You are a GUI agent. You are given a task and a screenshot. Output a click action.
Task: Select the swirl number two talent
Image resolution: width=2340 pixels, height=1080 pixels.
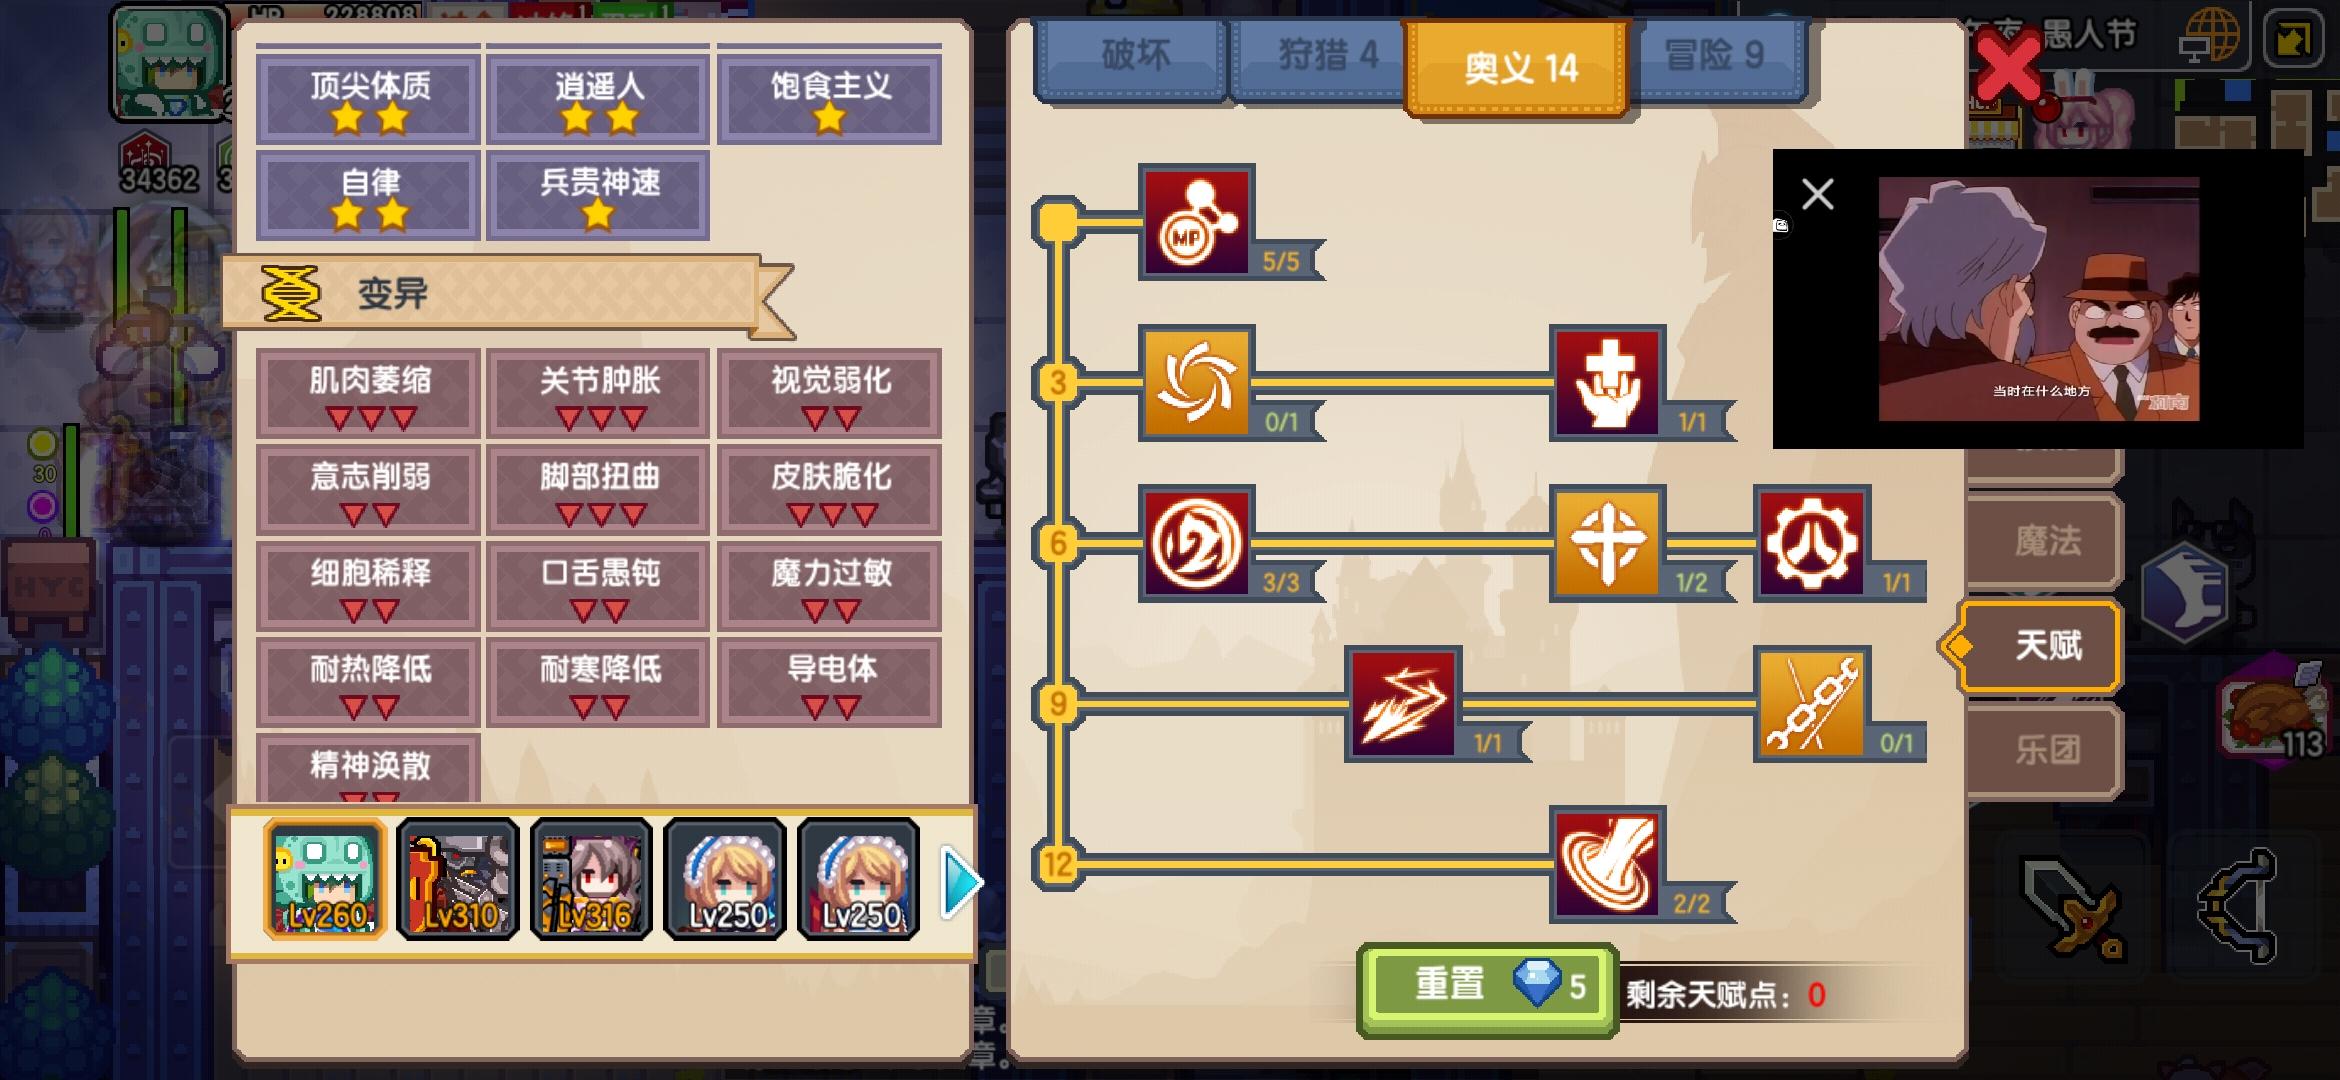tap(1197, 543)
